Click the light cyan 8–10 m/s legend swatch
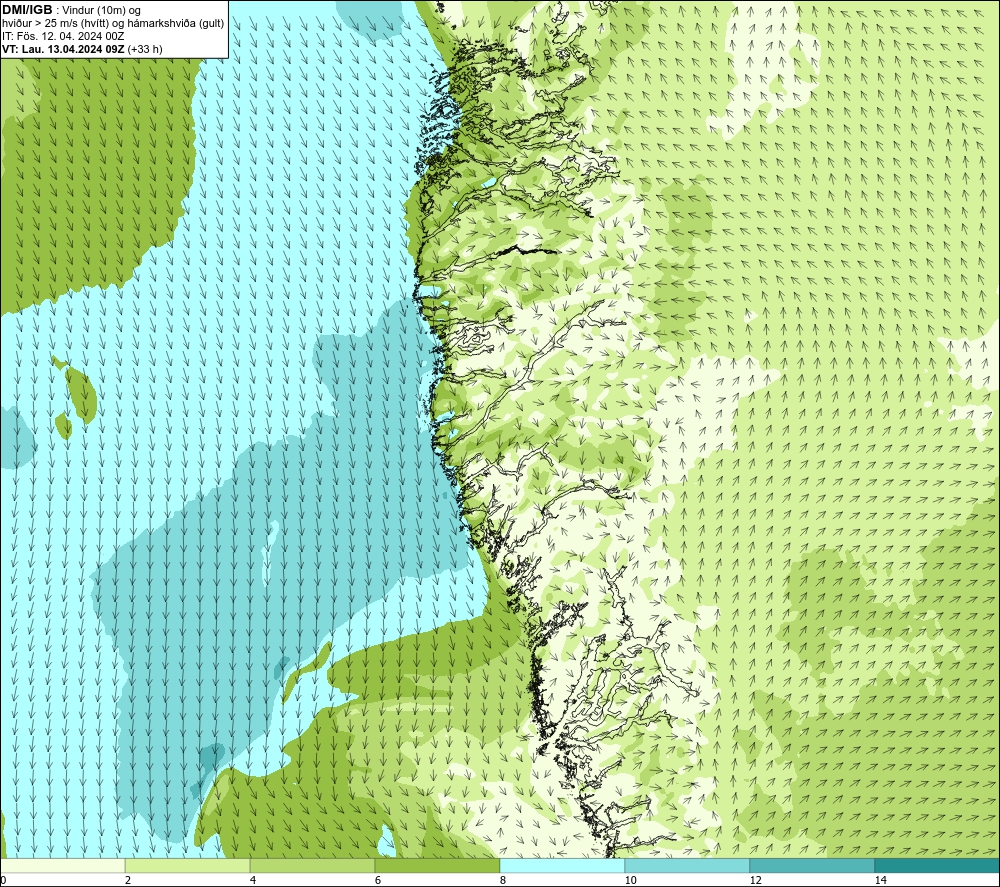The image size is (1000, 887). tap(562, 866)
